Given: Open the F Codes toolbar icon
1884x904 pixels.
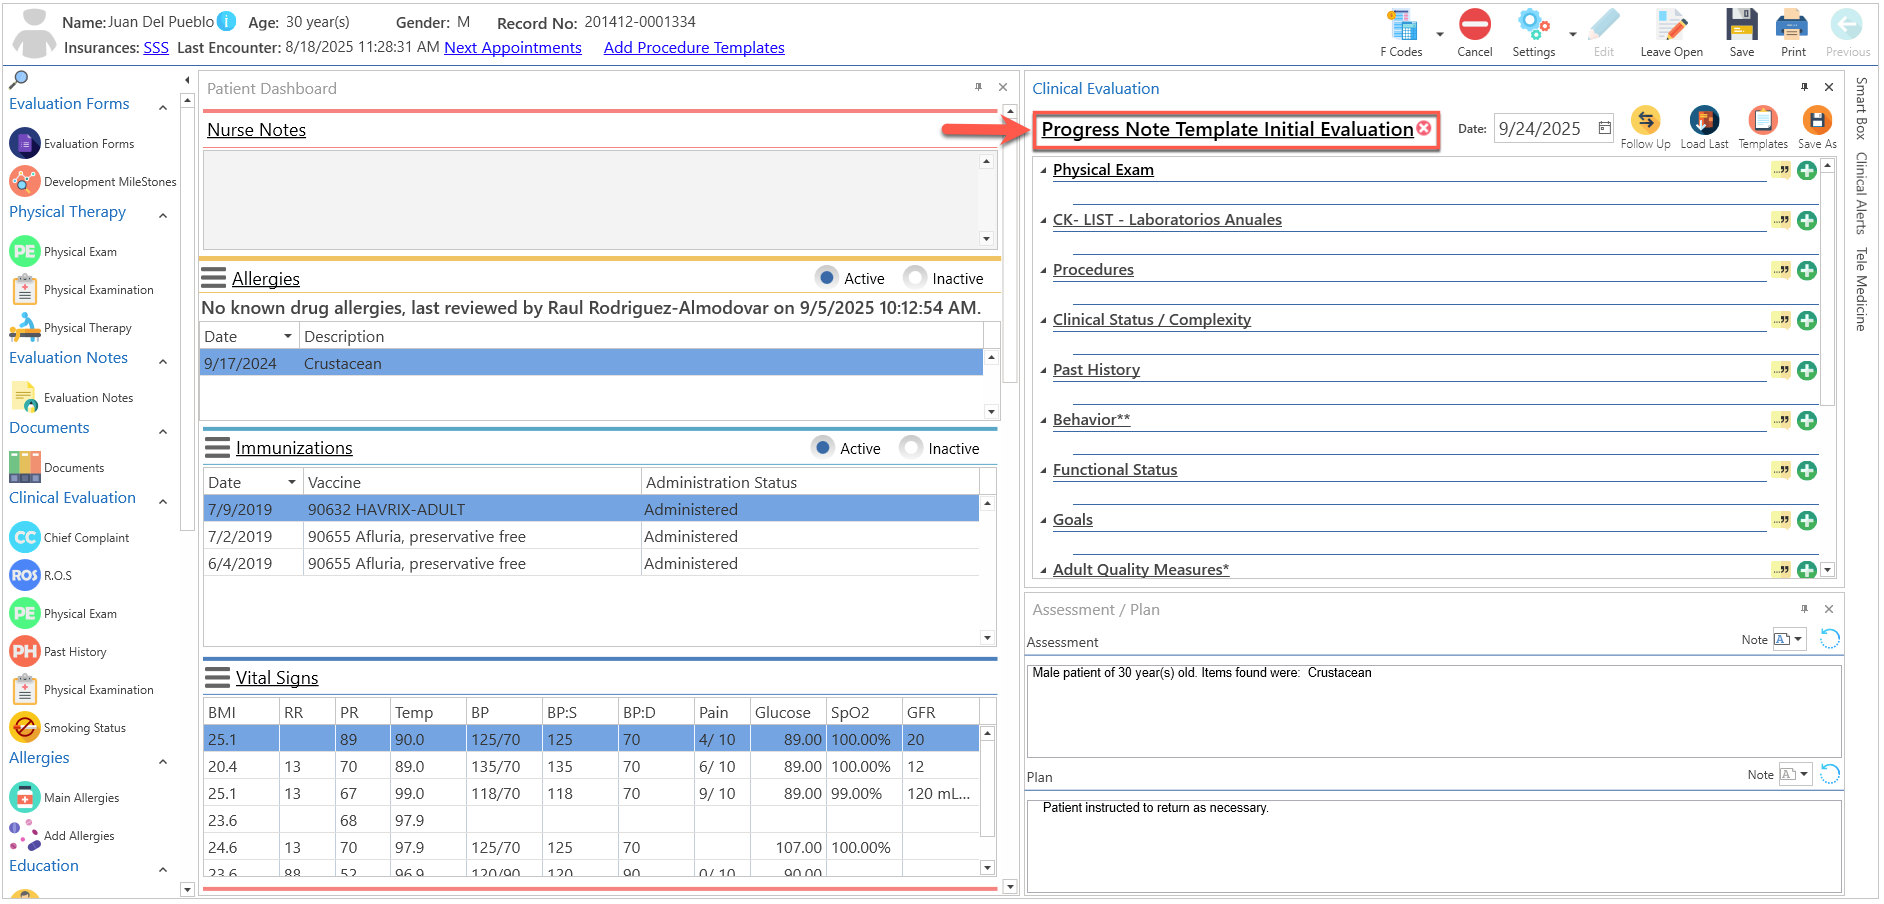Looking at the screenshot, I should 1401,26.
